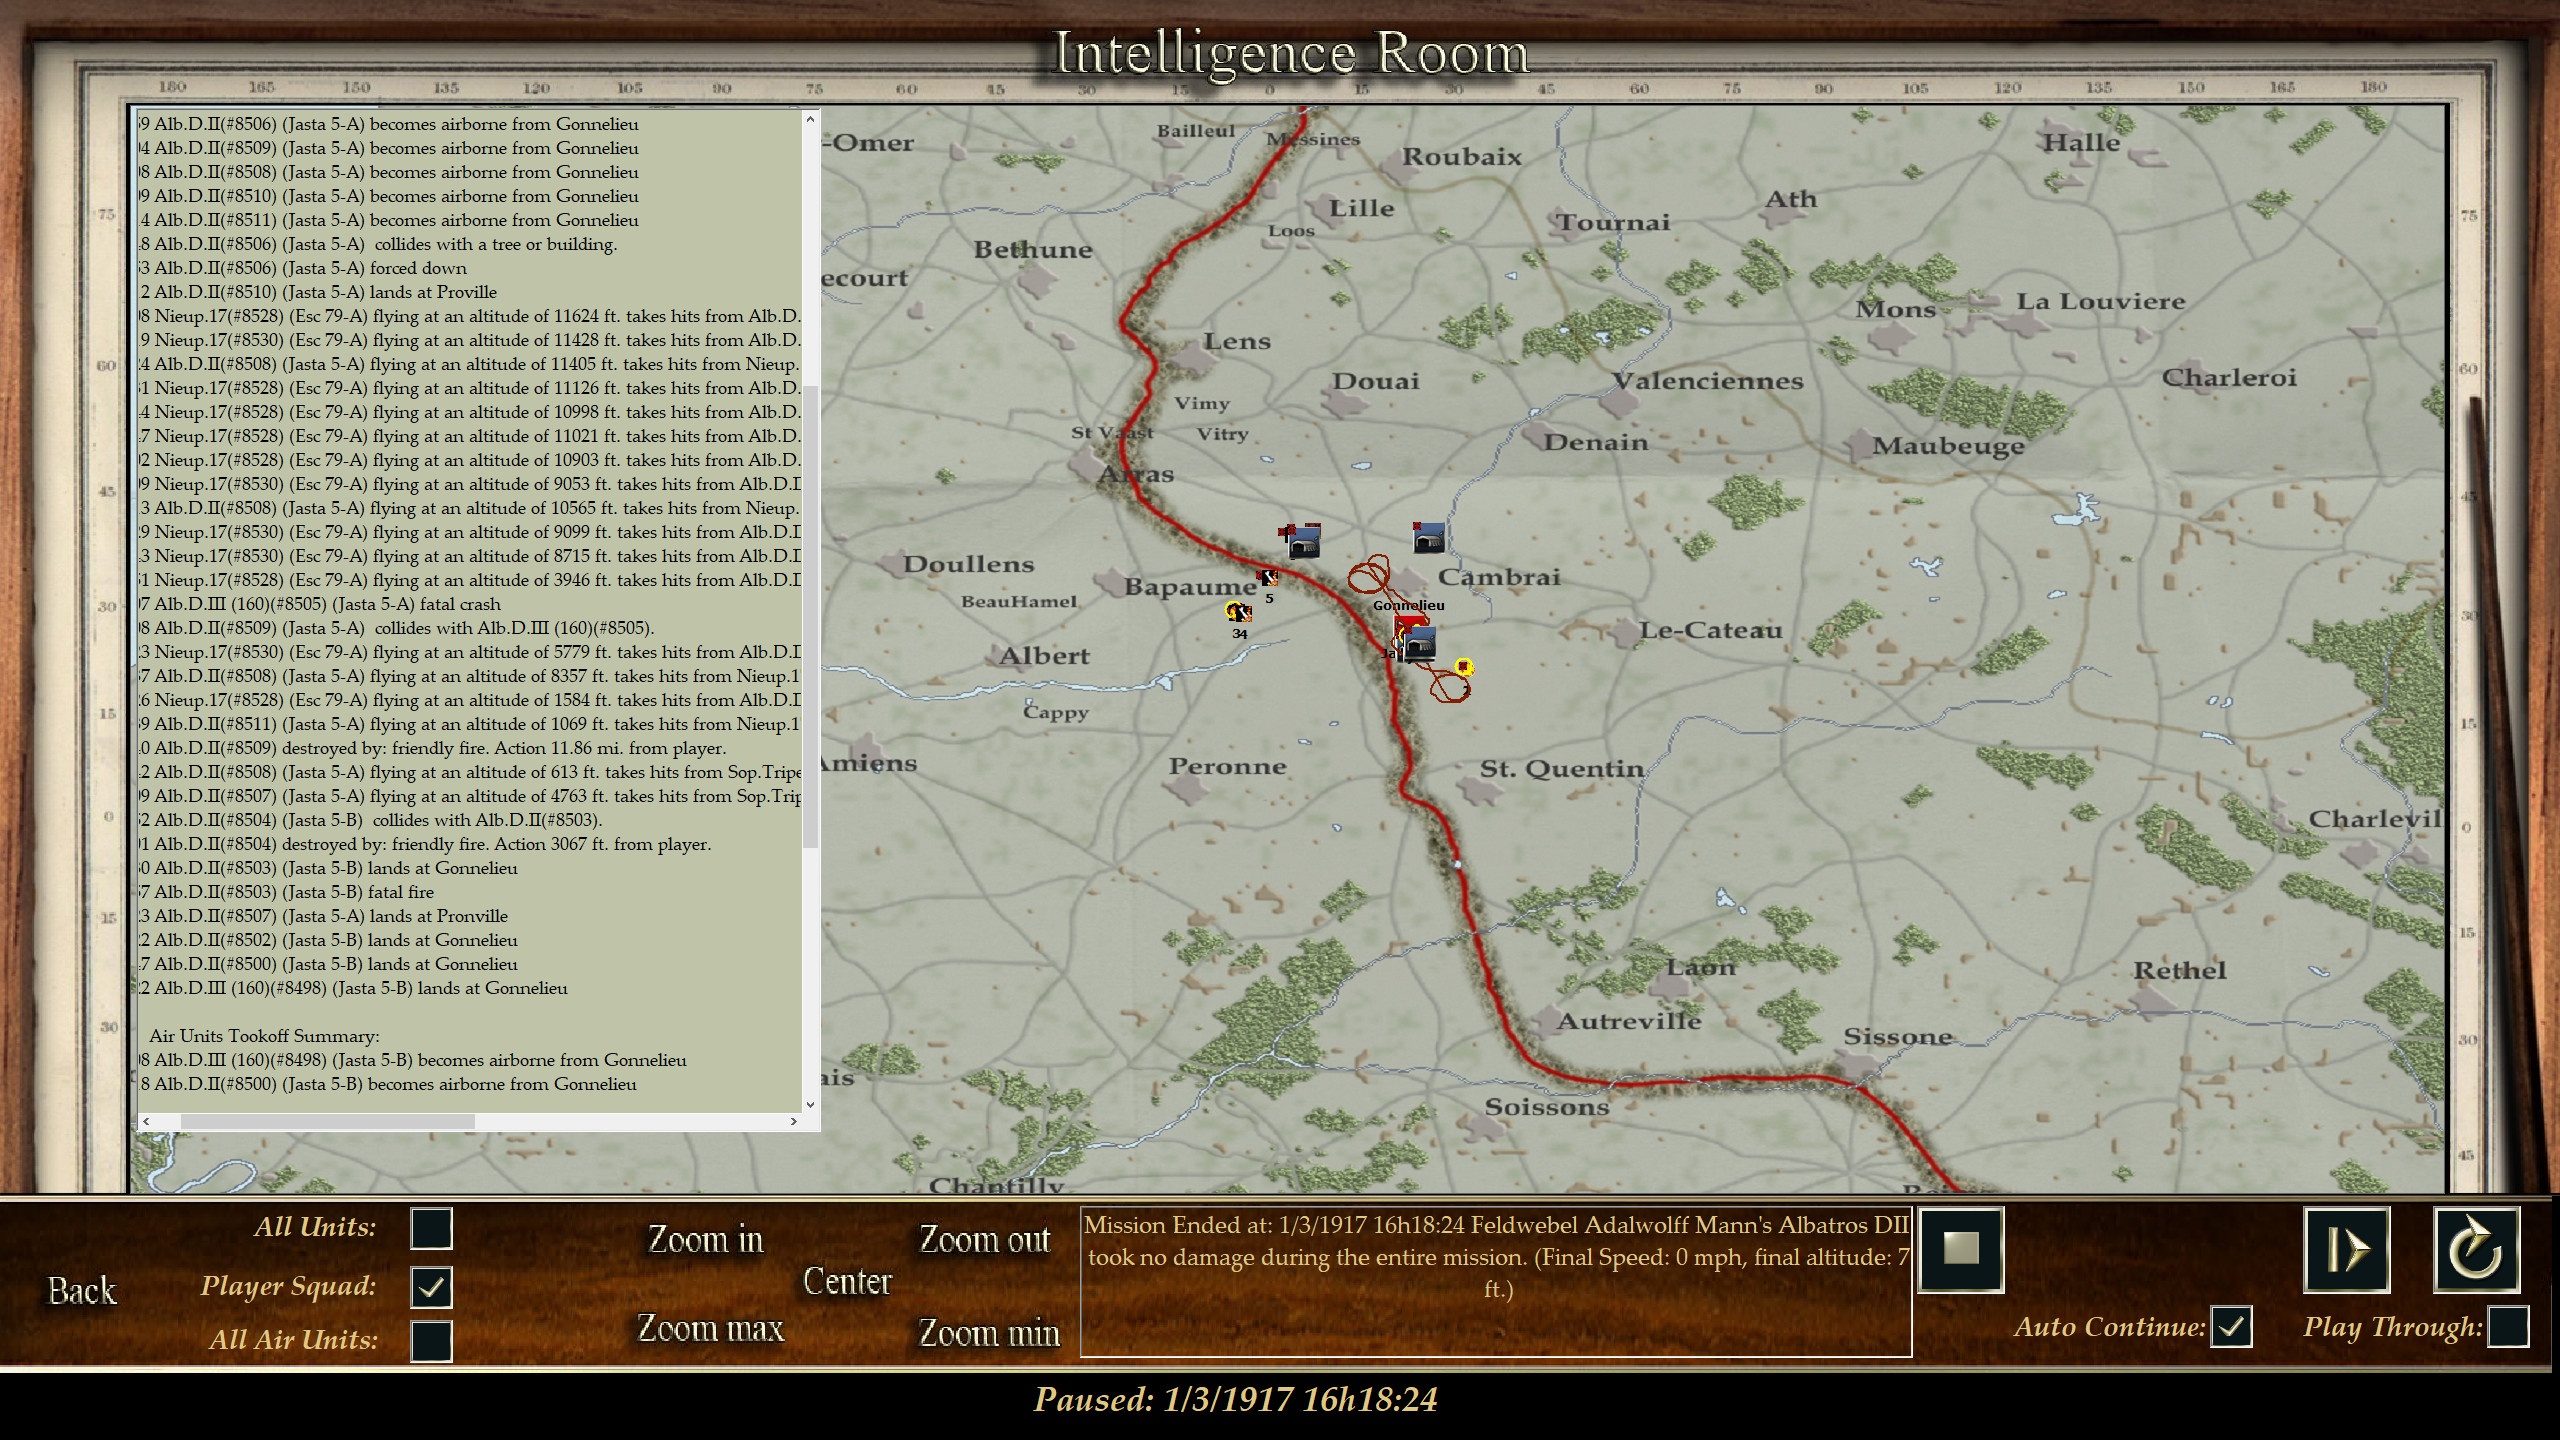Select 'Alb.D.II(#8502) lands at Gonnelieu' entry
Image resolution: width=2560 pixels, height=1440 pixels.
328,940
